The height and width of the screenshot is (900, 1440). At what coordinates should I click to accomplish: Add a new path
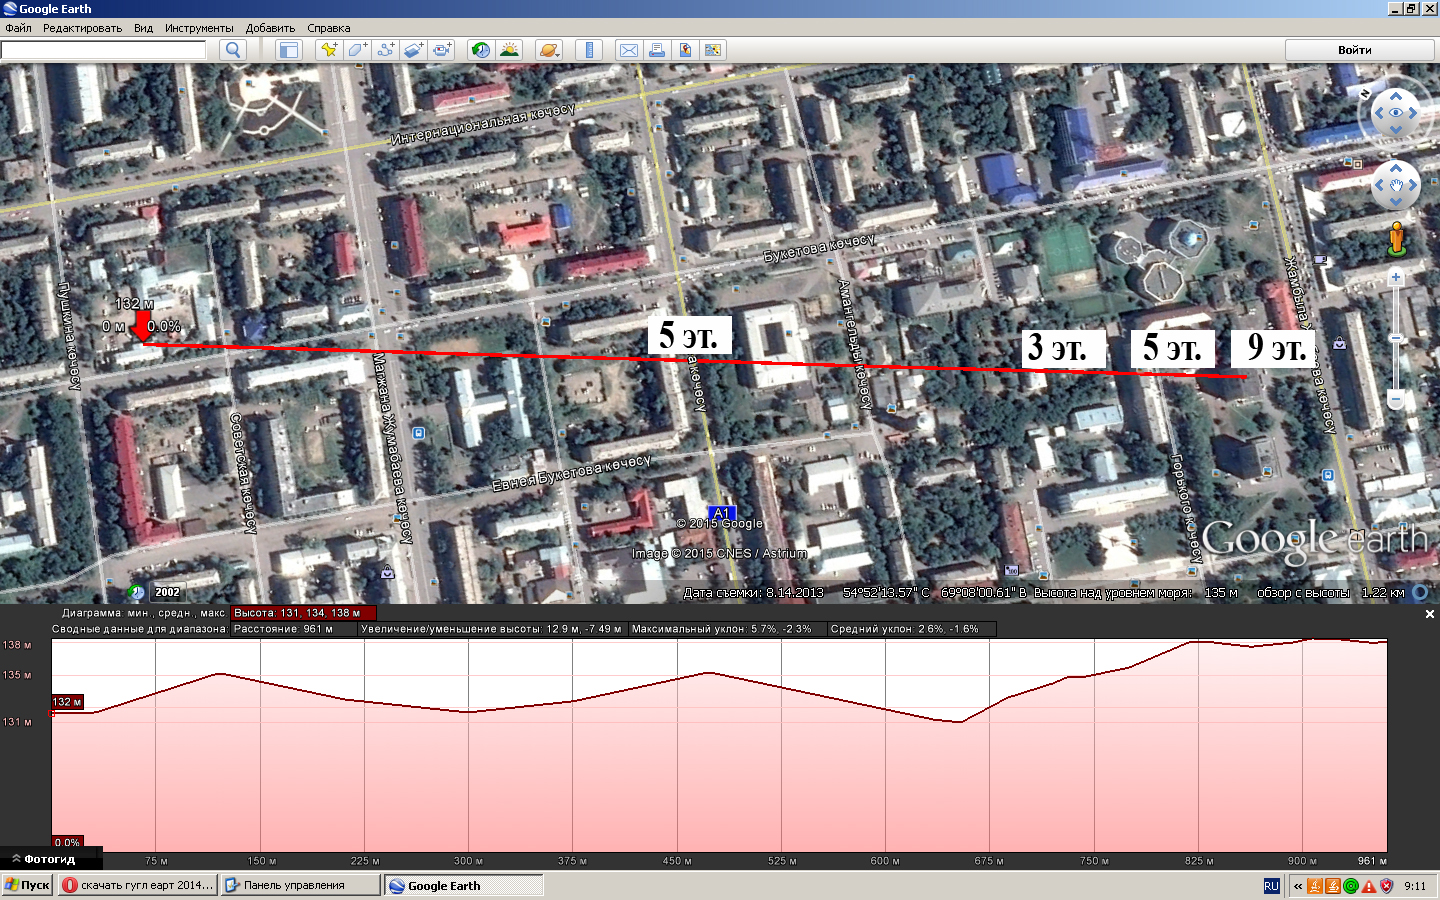[385, 50]
